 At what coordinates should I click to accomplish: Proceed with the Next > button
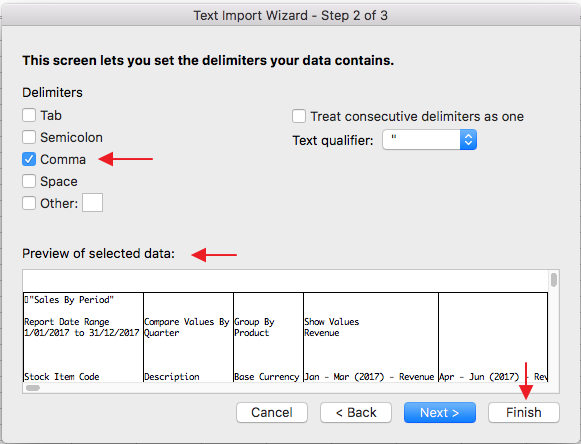(x=440, y=412)
